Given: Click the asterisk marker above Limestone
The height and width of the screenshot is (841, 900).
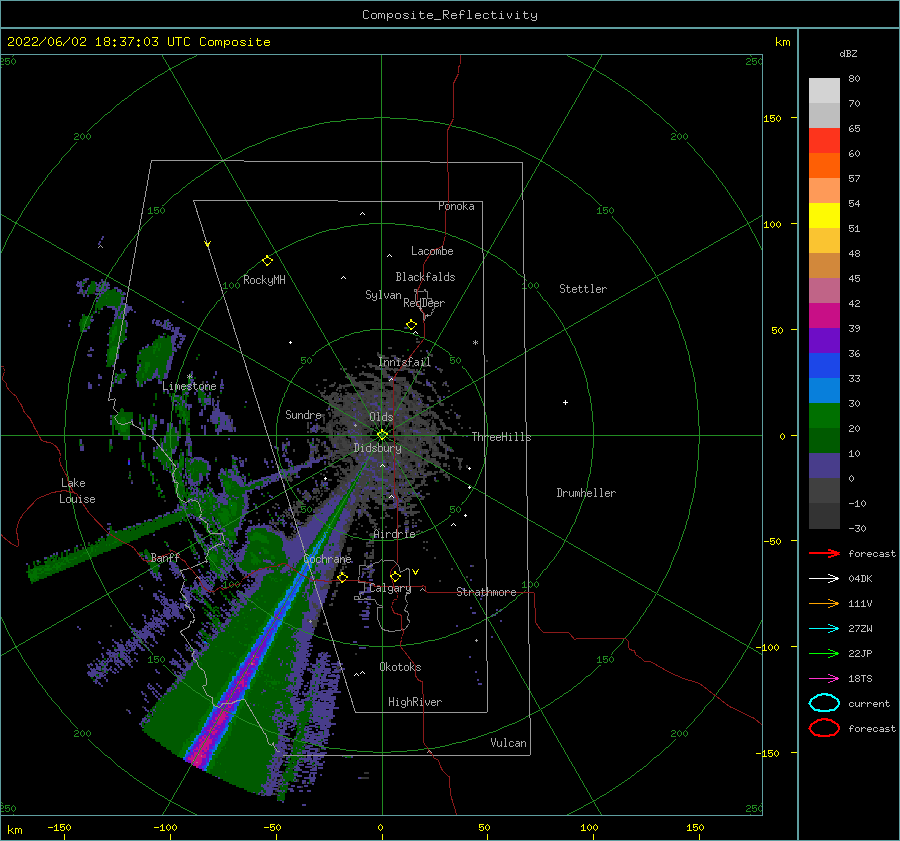Looking at the screenshot, I should click(x=189, y=377).
